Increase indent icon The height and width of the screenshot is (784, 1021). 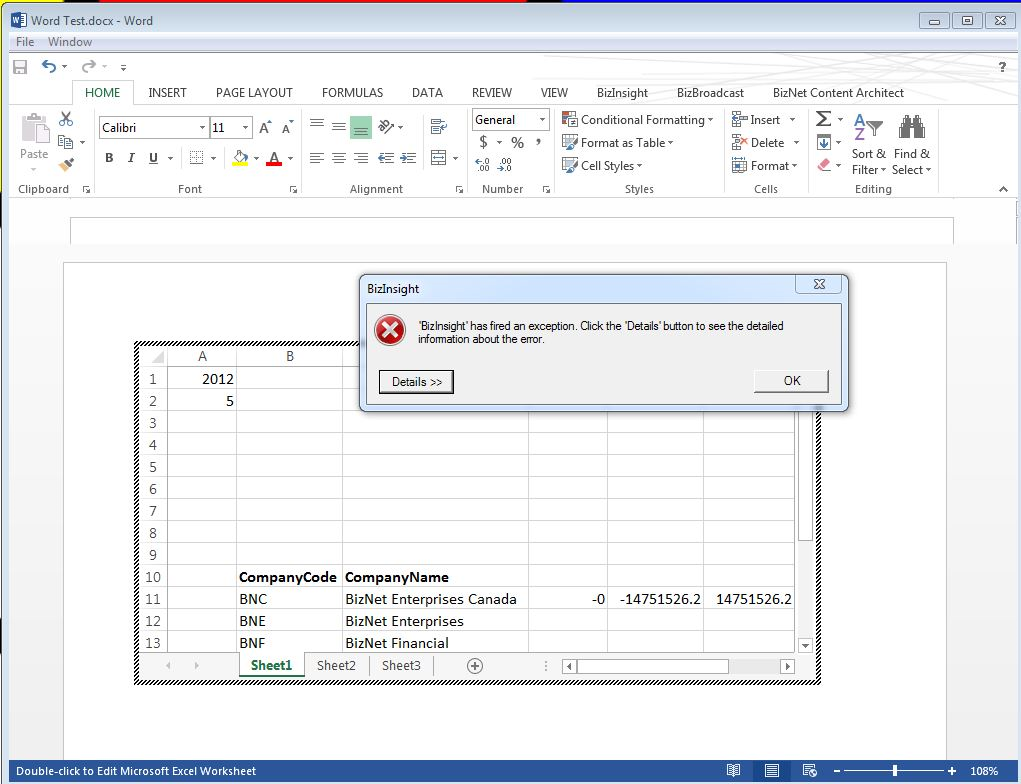408,158
